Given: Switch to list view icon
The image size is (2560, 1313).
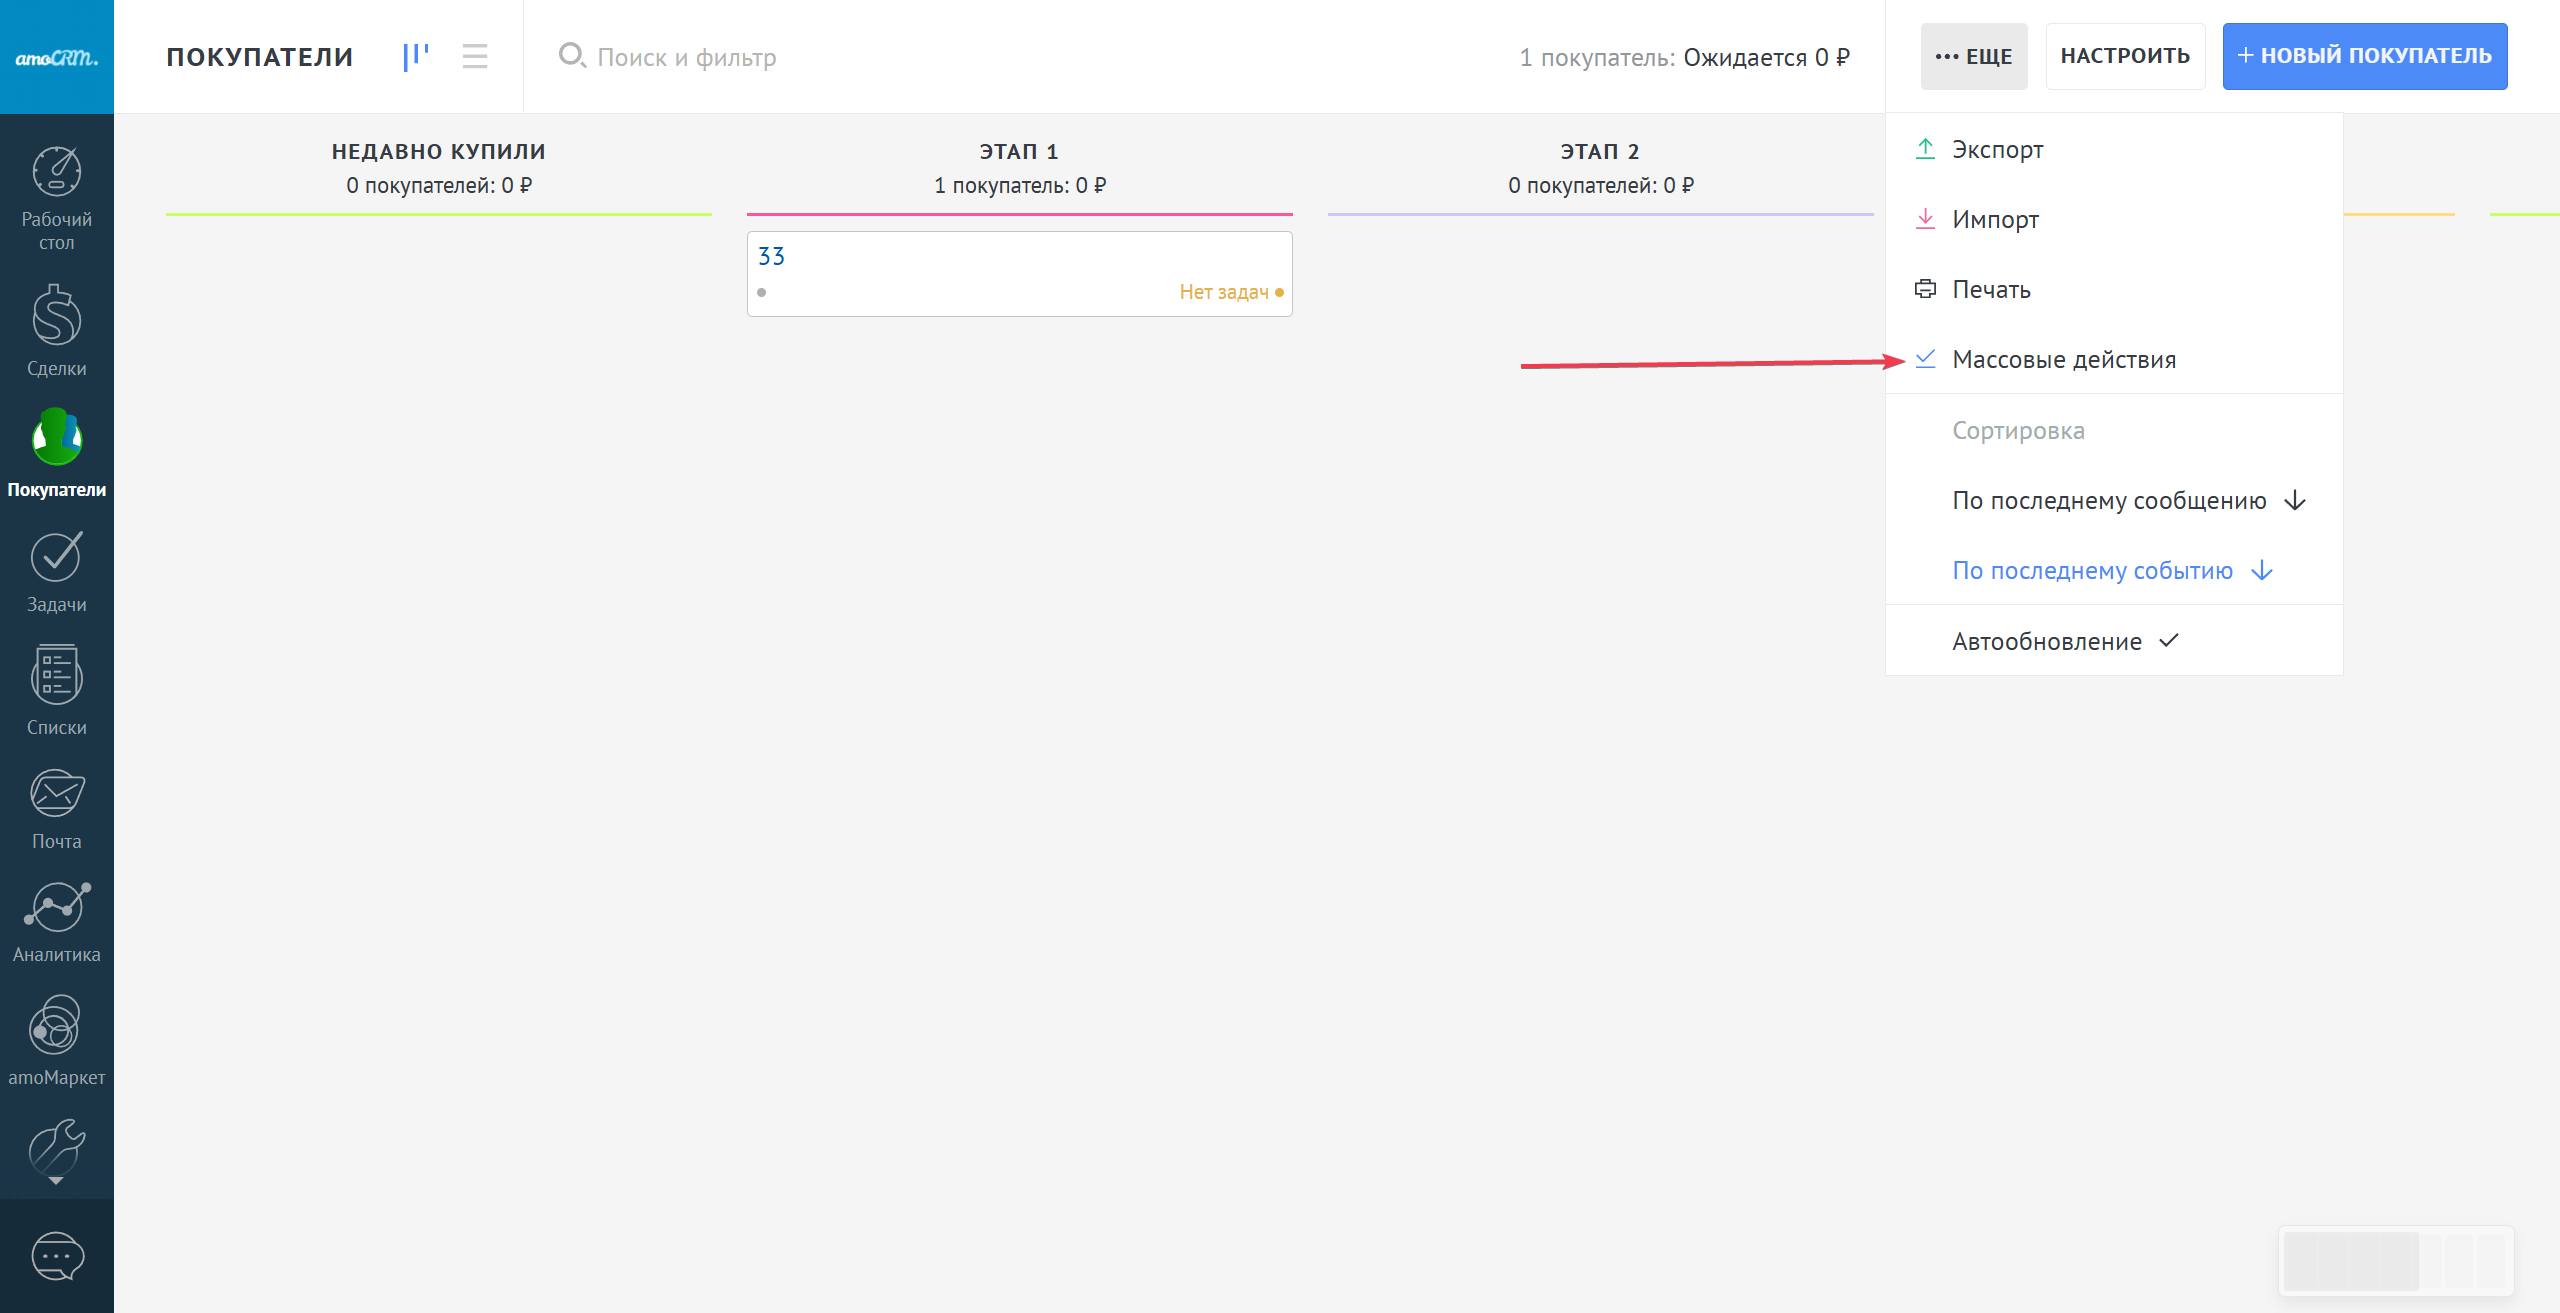Looking at the screenshot, I should tap(475, 56).
